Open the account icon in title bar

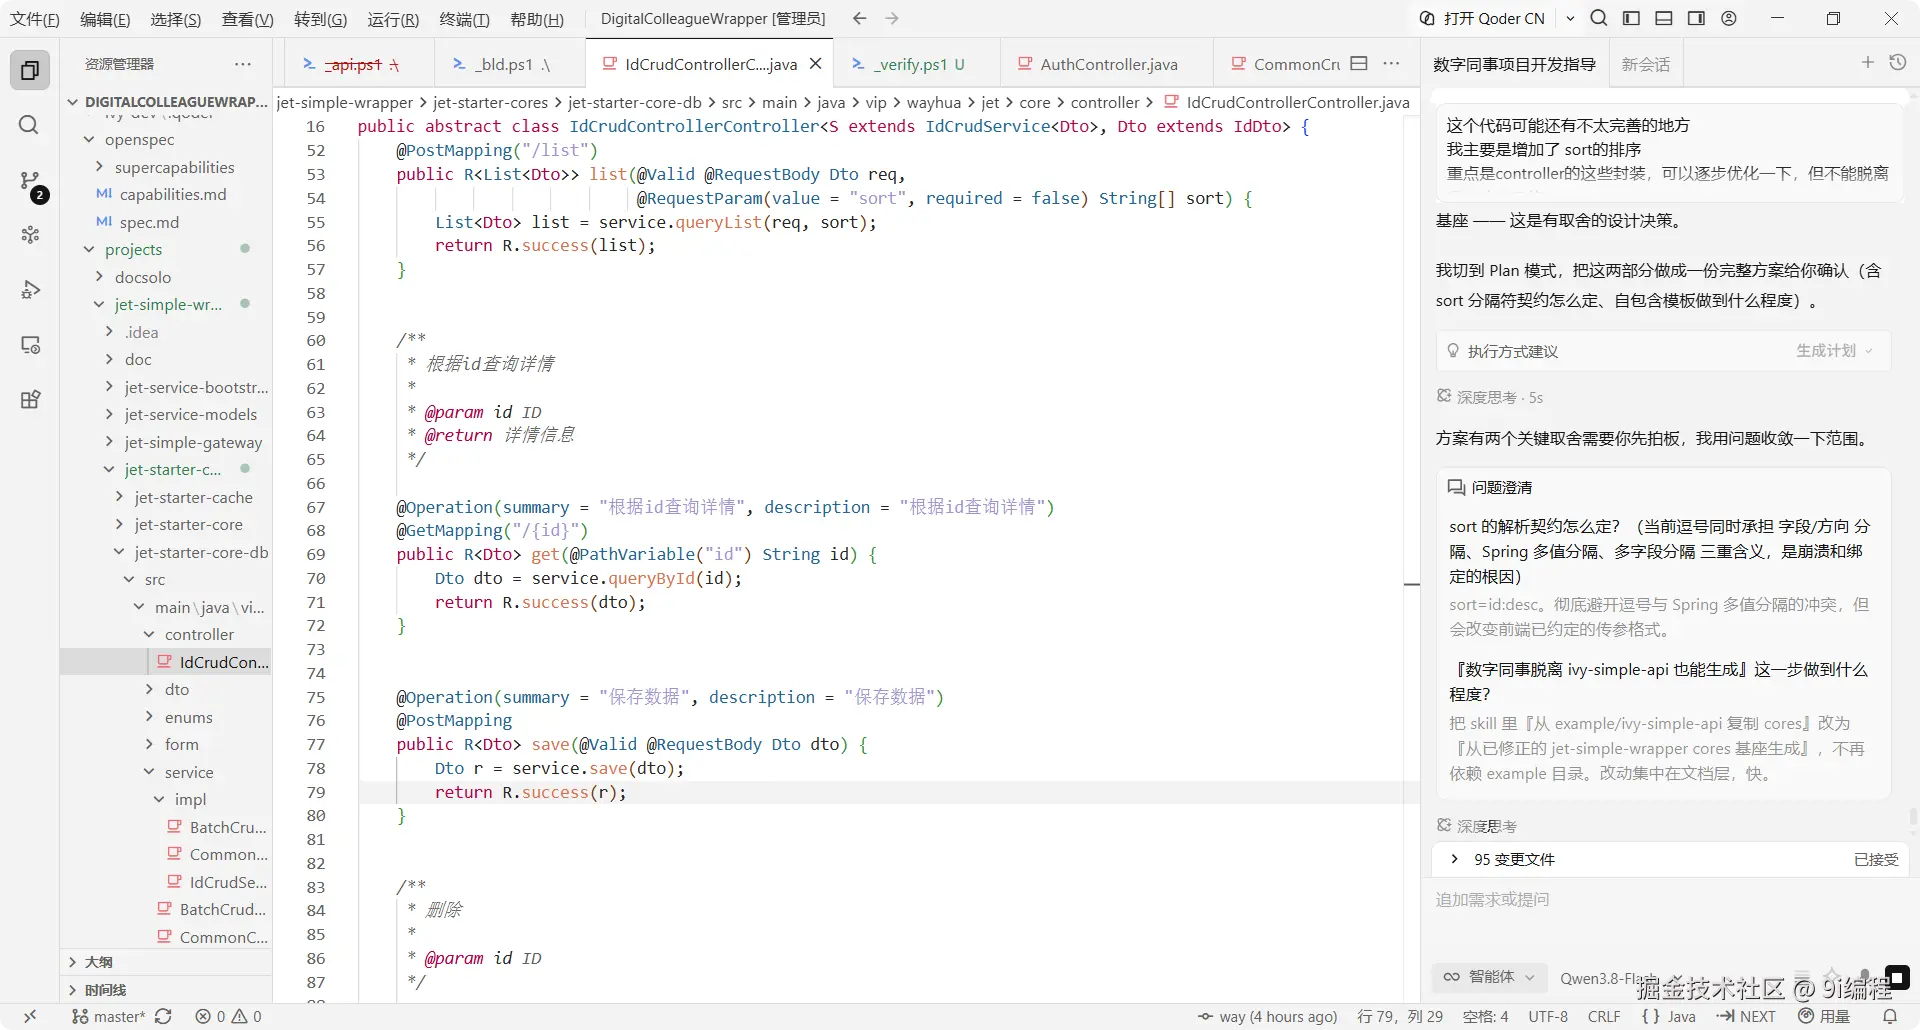[1729, 18]
